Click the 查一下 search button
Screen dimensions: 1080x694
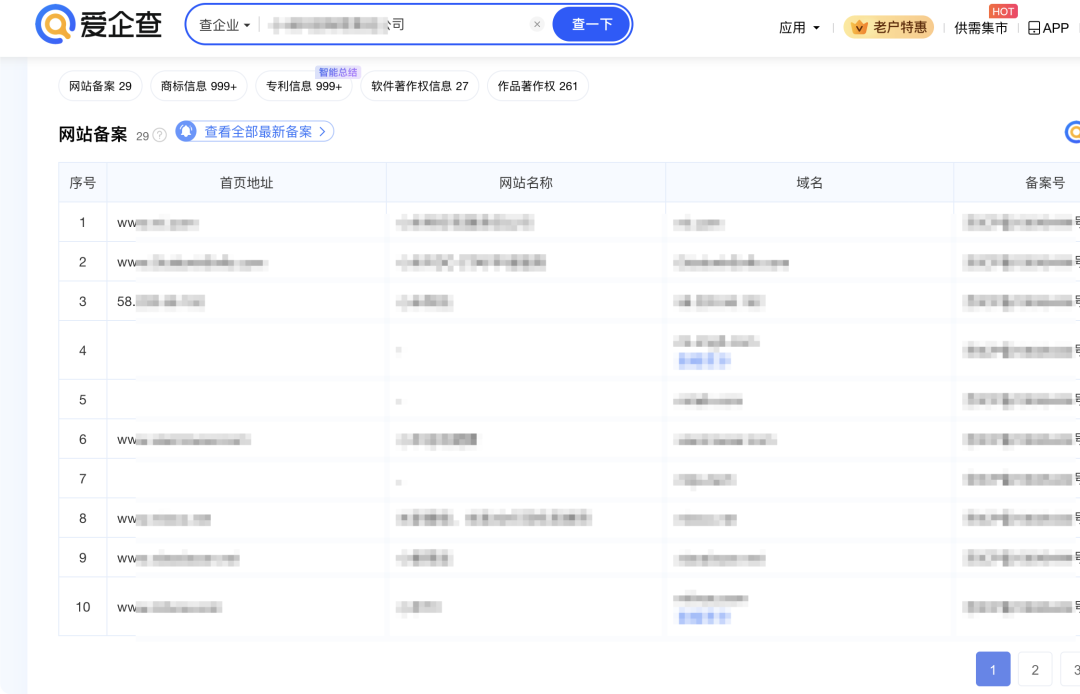point(592,24)
